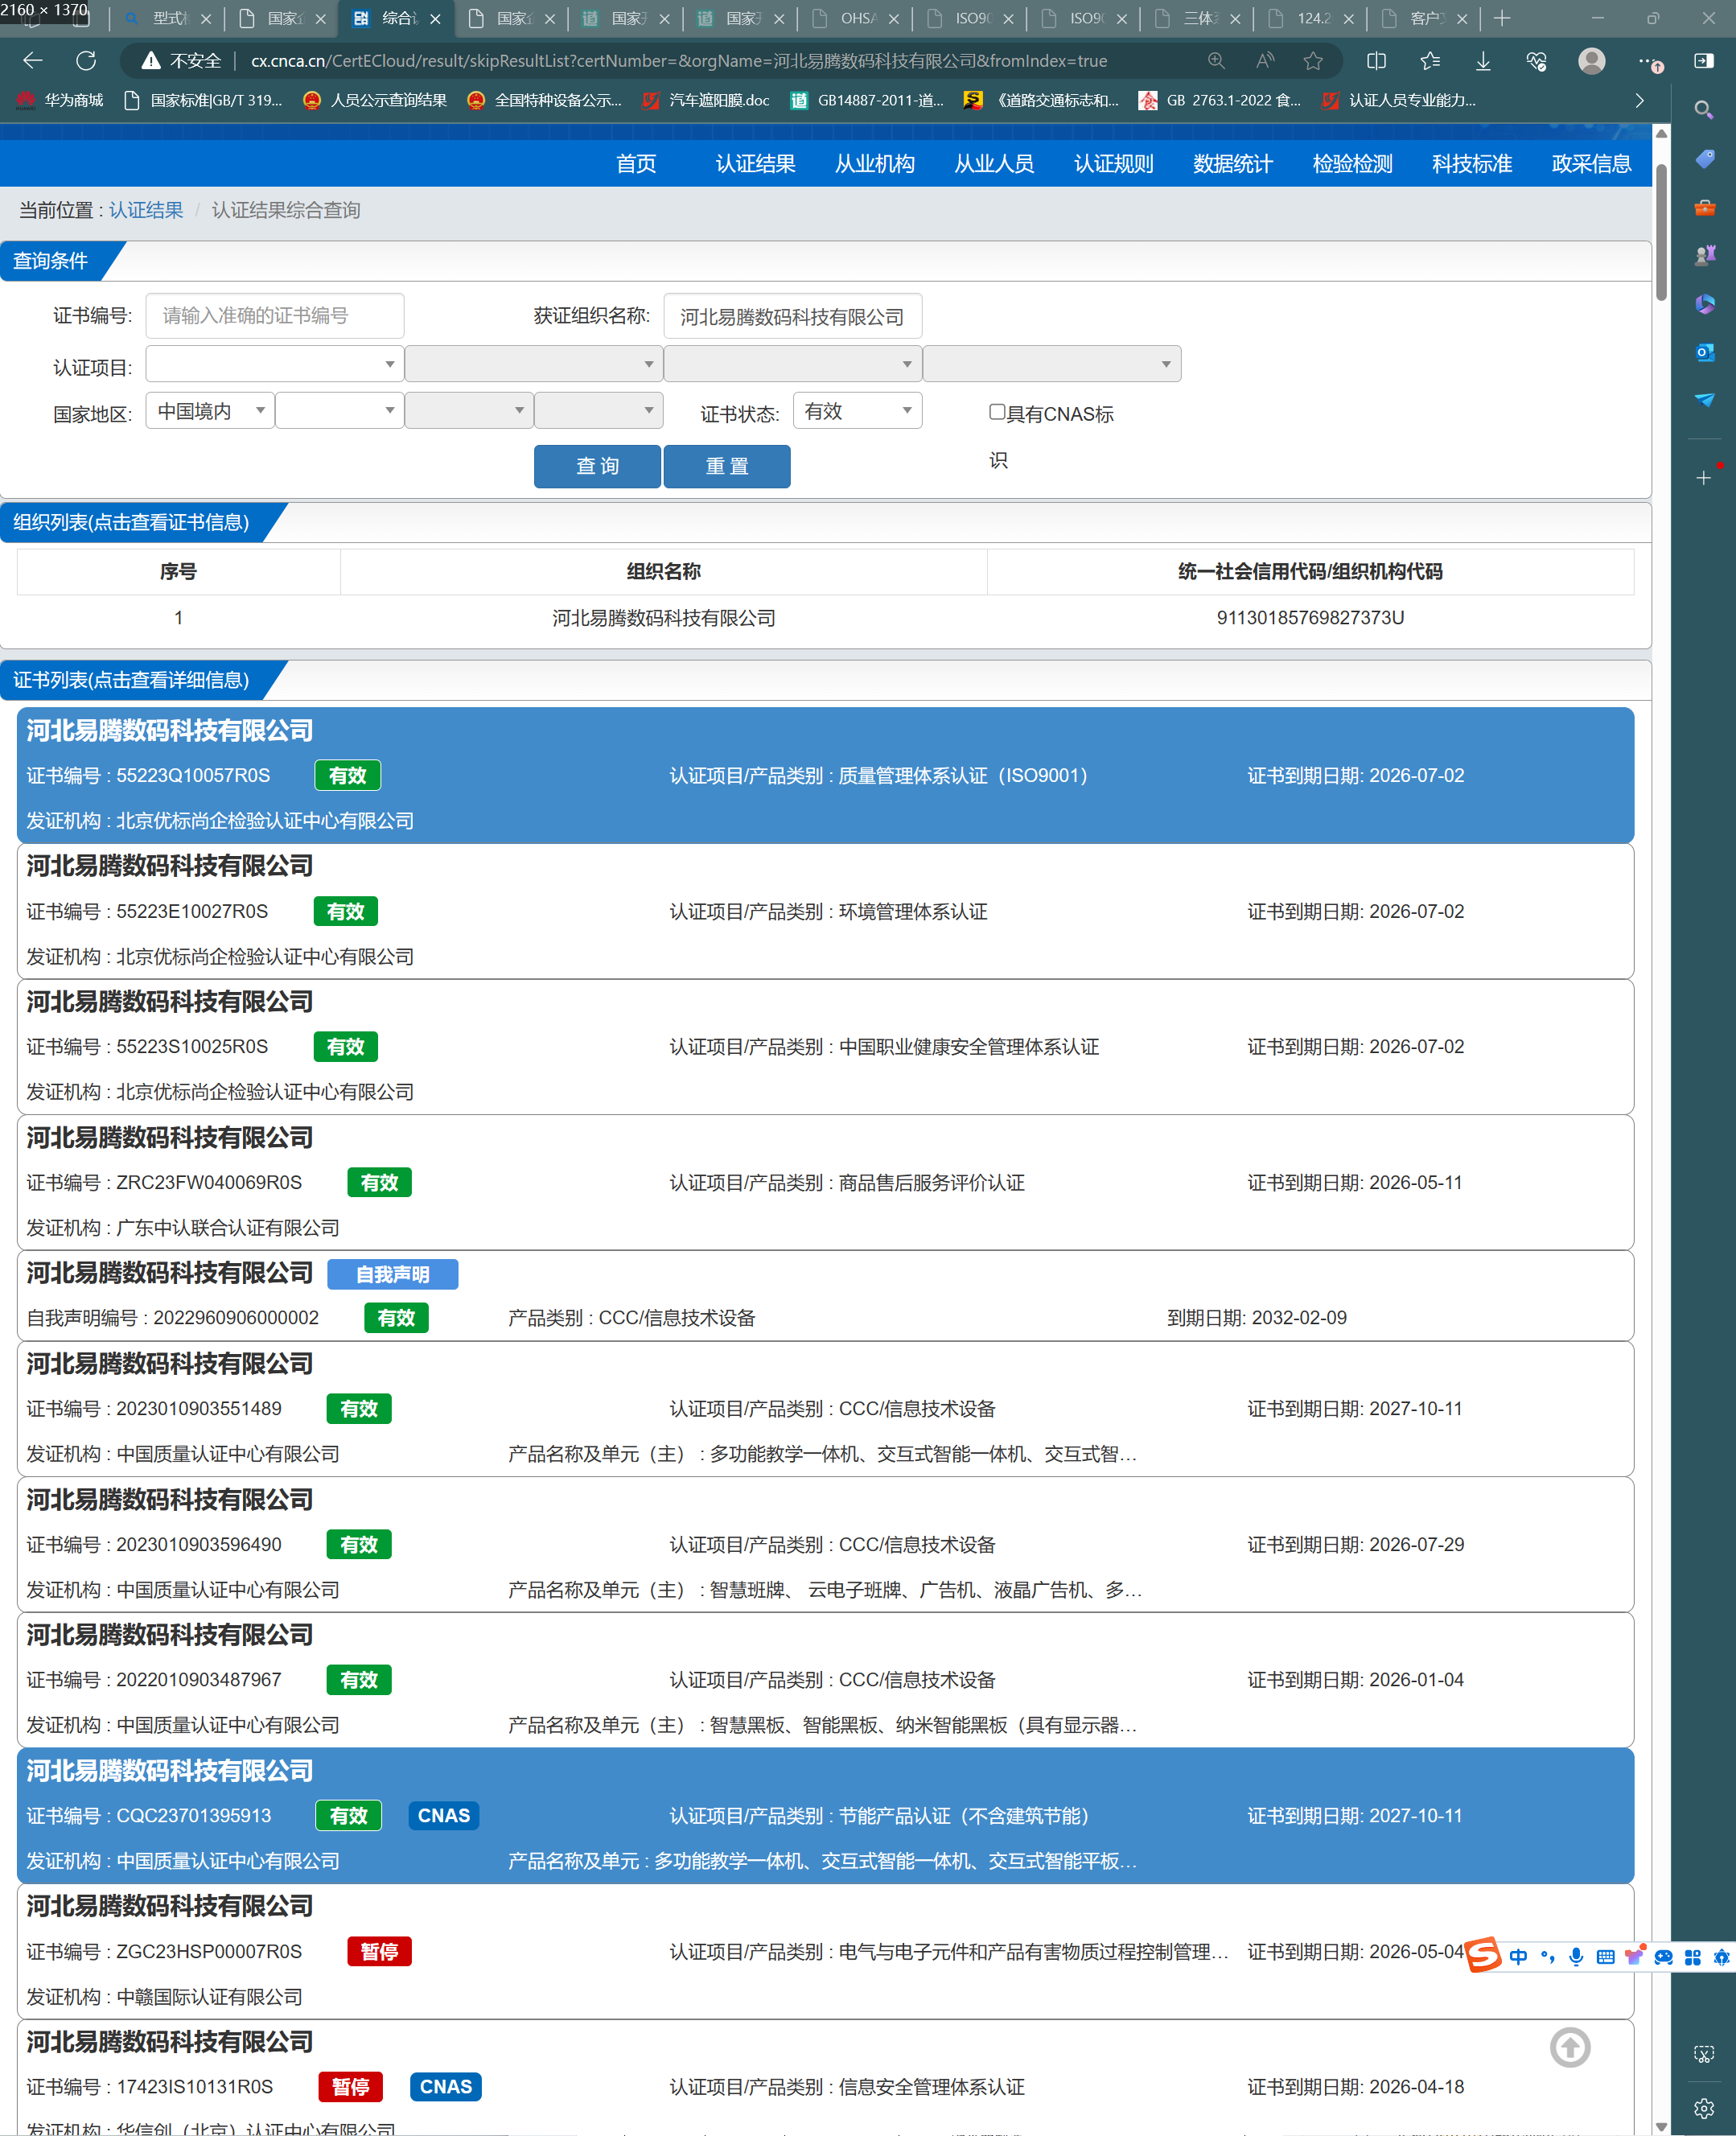The image size is (1736, 2136).
Task: Open Edge sidebar search icon
Action: click(1704, 109)
